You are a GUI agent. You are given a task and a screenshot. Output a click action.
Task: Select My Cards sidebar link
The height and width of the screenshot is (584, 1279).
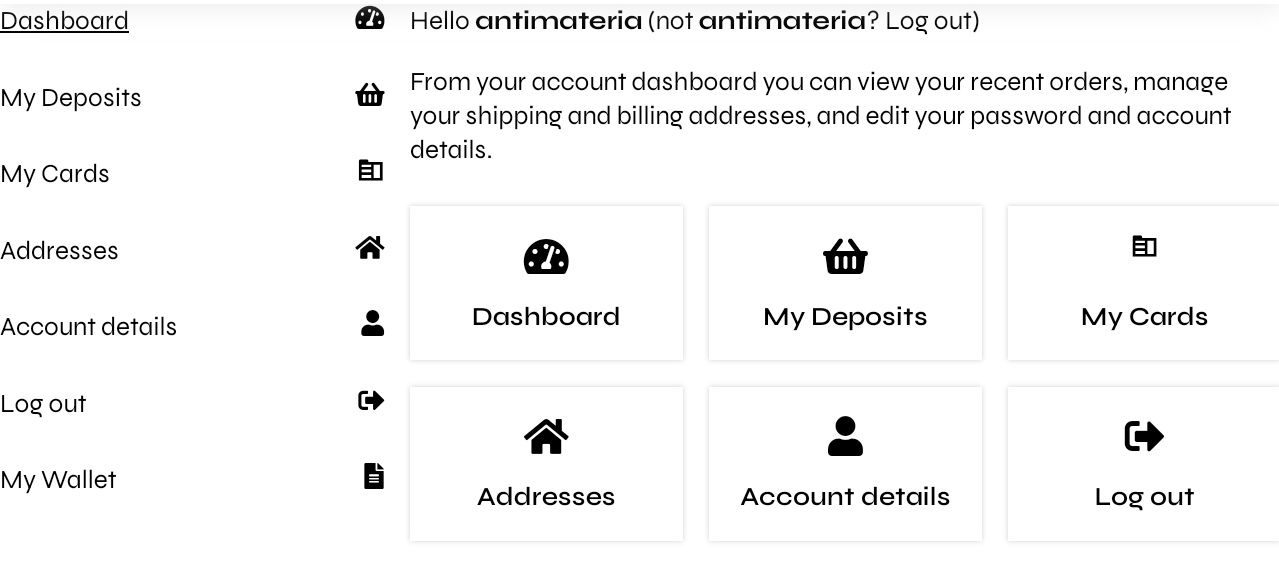coord(55,174)
